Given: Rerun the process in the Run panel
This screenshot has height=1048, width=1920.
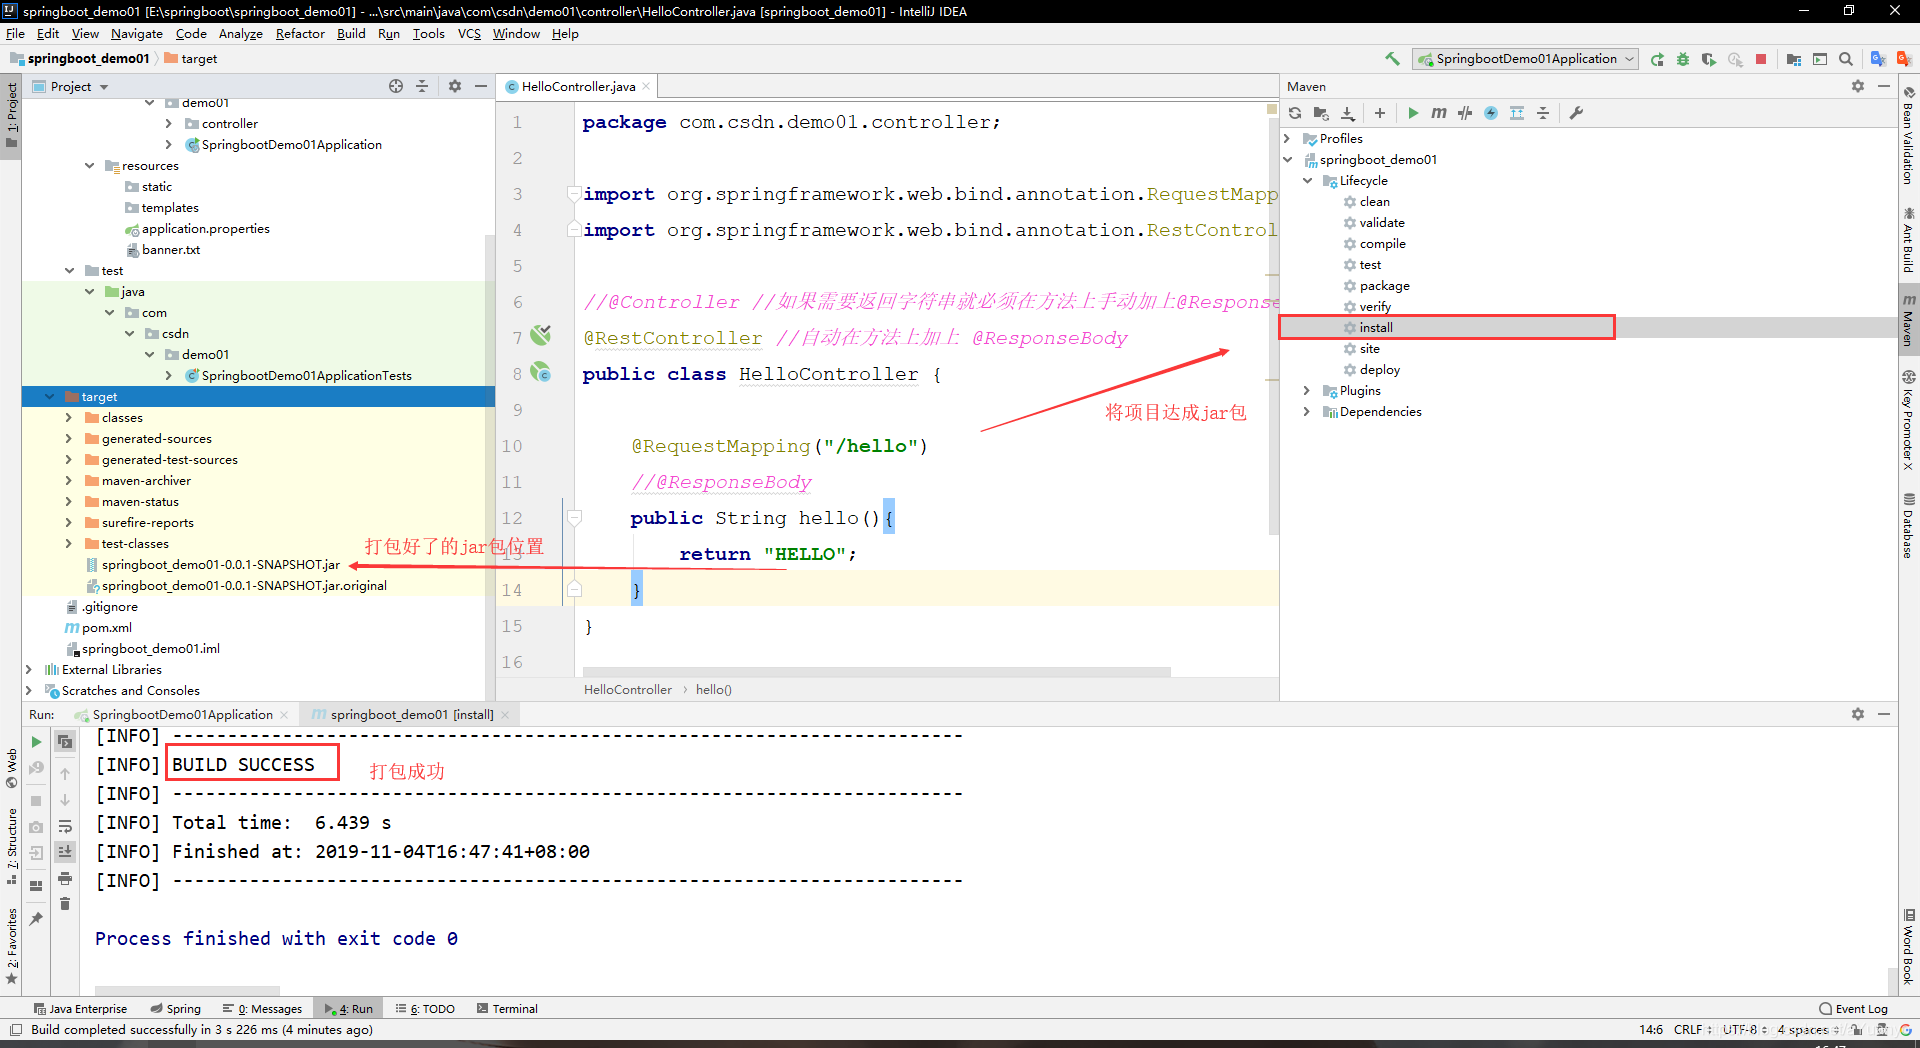Looking at the screenshot, I should 37,742.
